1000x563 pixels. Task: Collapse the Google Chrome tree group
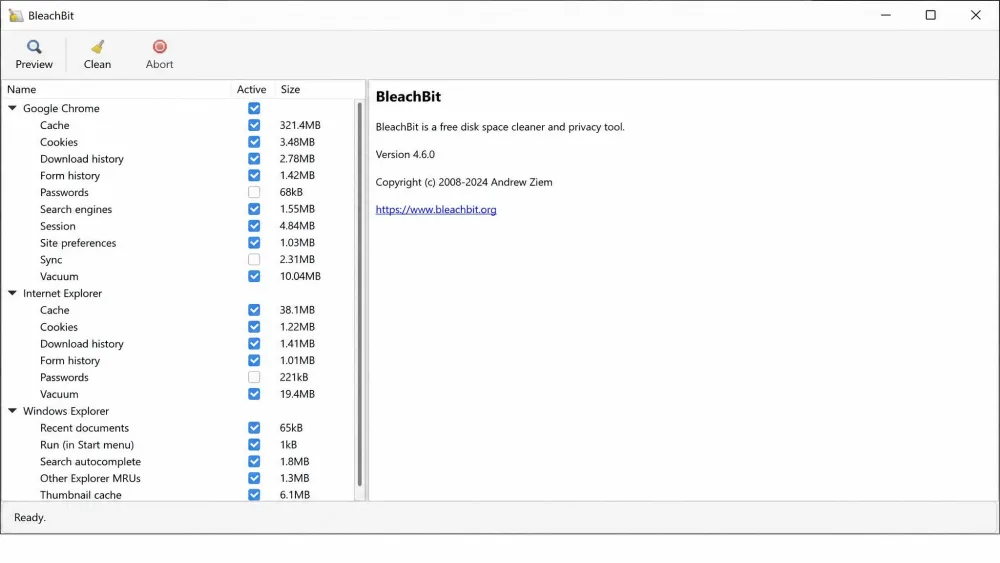[x=12, y=108]
